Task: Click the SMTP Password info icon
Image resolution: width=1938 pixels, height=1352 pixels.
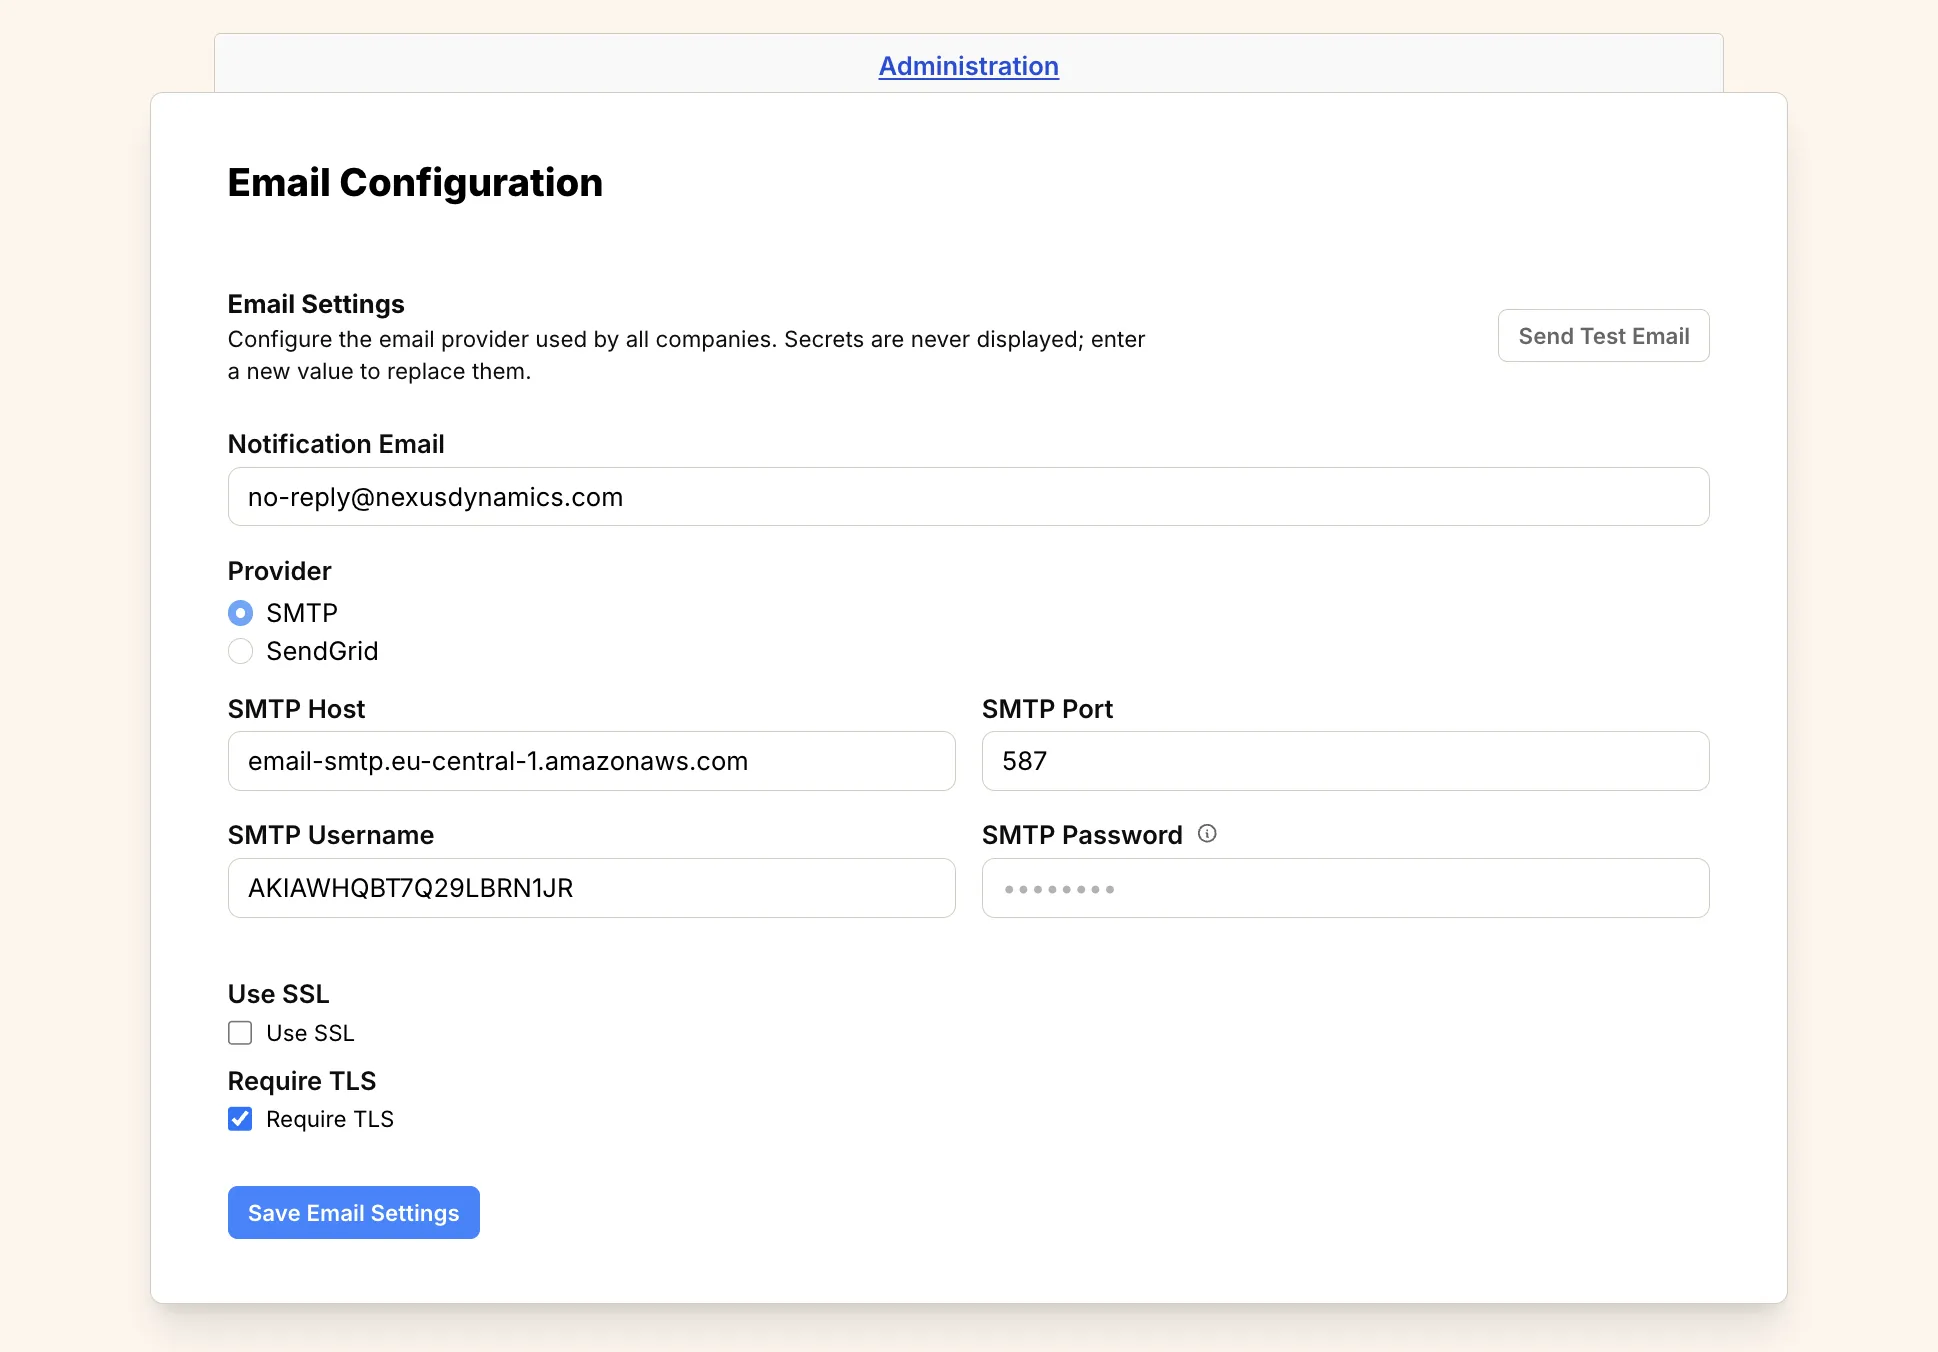Action: click(1208, 833)
